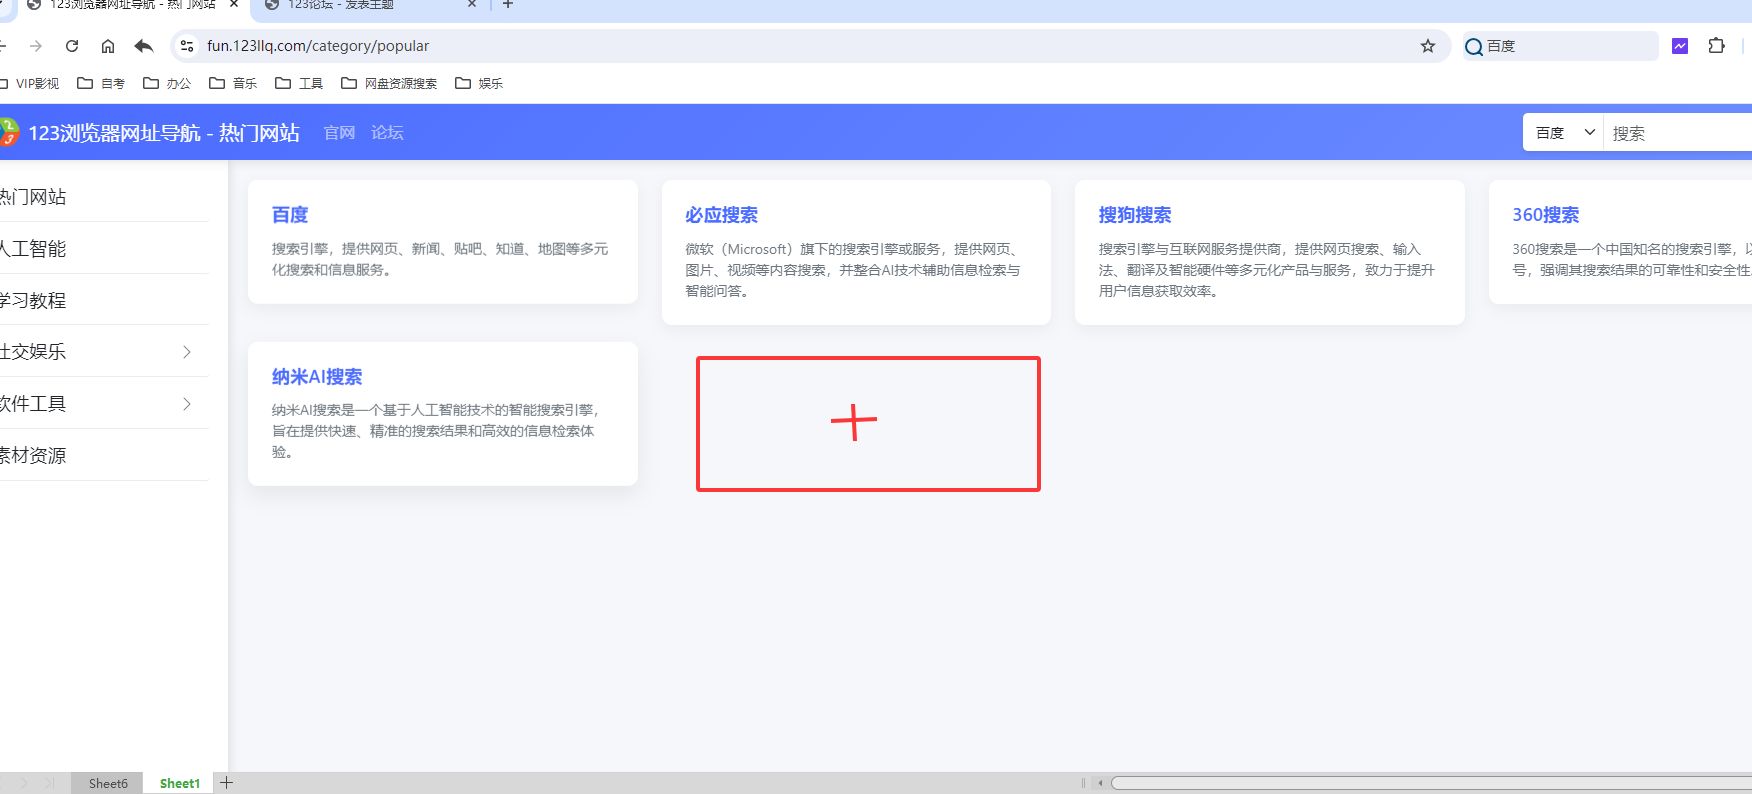Open the 论坛 link in header
Screen dimensions: 1752x794
pyautogui.click(x=387, y=133)
